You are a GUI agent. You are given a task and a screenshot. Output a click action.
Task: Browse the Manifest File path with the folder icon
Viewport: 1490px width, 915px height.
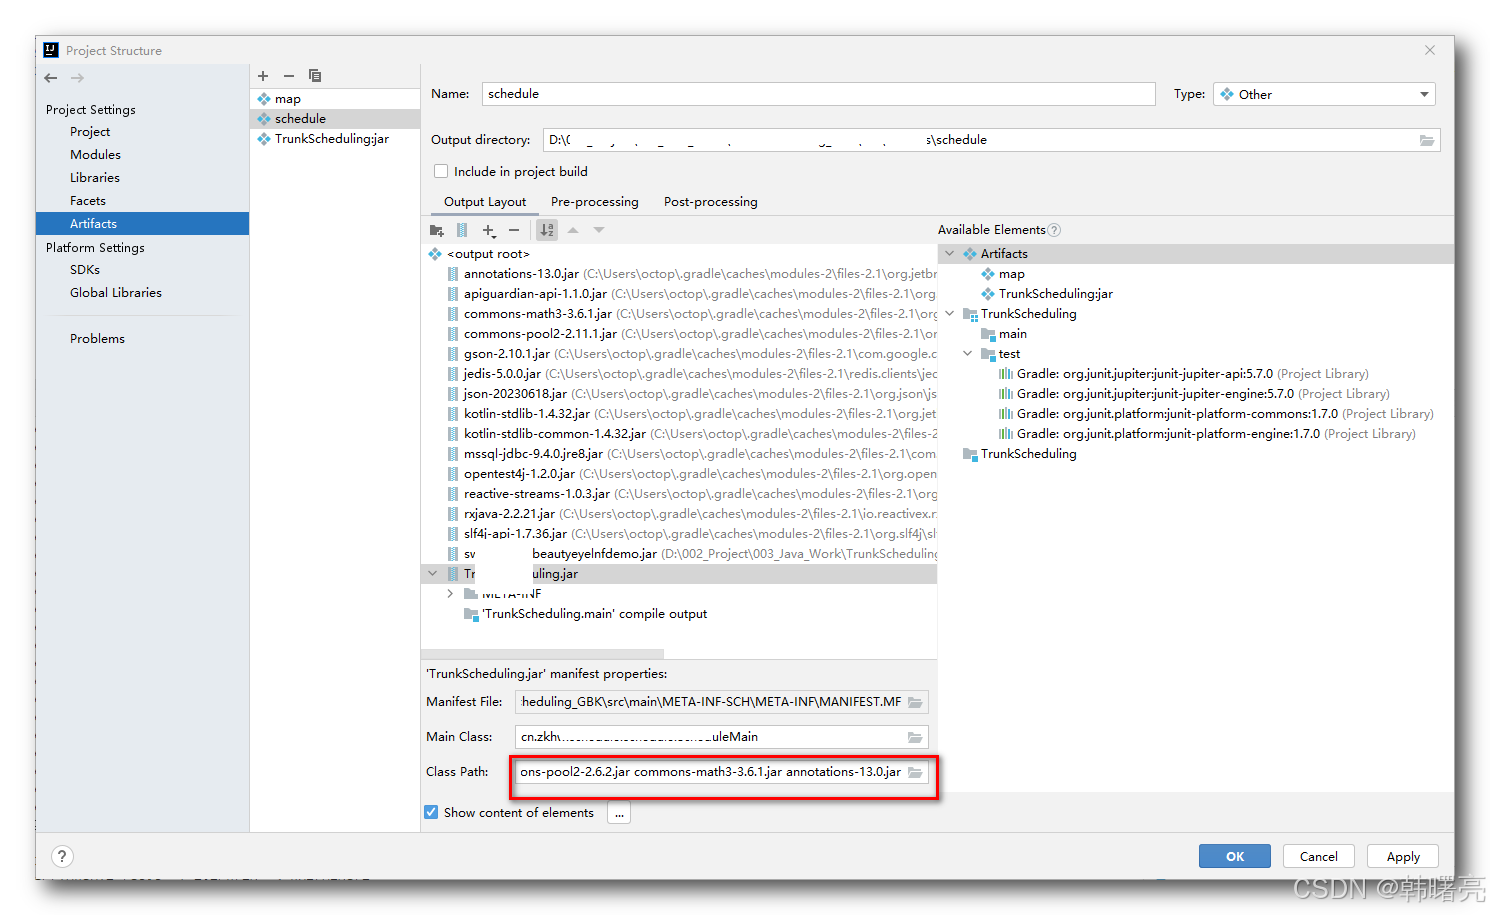pos(914,701)
